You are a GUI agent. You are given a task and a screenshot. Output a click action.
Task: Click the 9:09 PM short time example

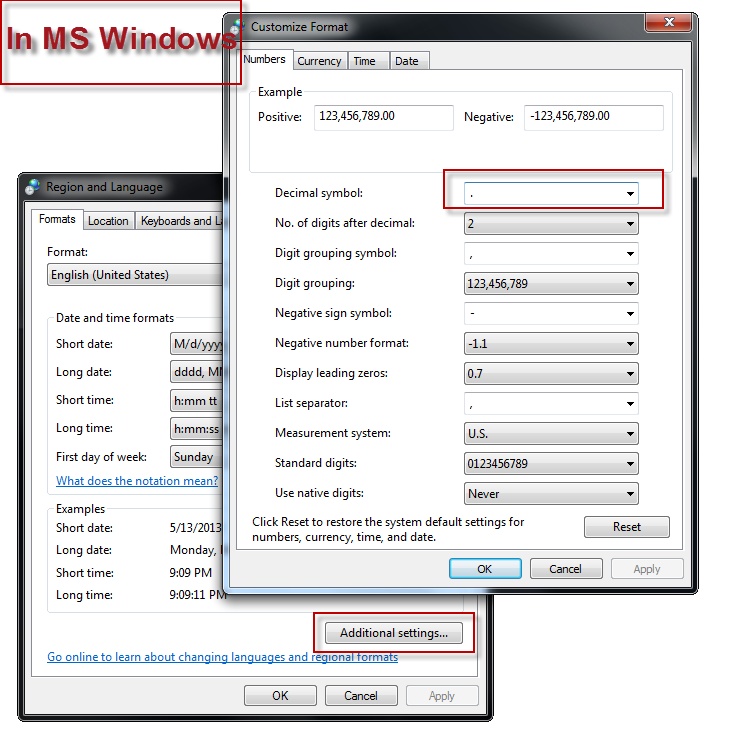click(x=191, y=572)
